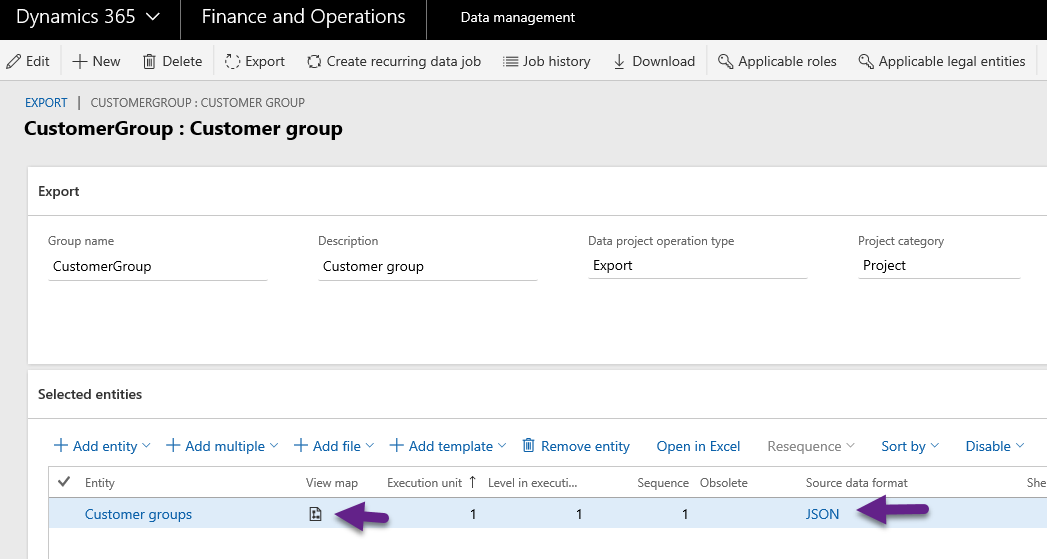
Task: Click the Edit pencil icon
Action: 14,61
